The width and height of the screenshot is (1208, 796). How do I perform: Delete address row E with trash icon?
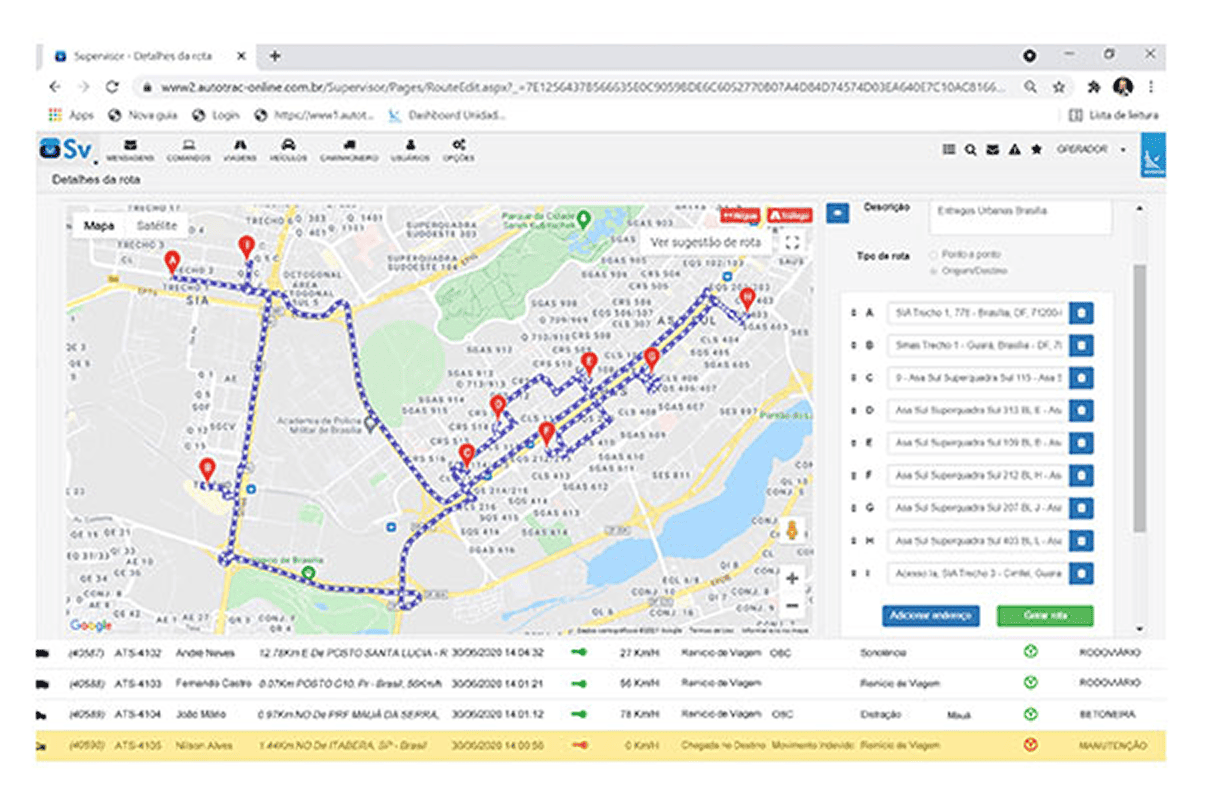[x=1081, y=443]
